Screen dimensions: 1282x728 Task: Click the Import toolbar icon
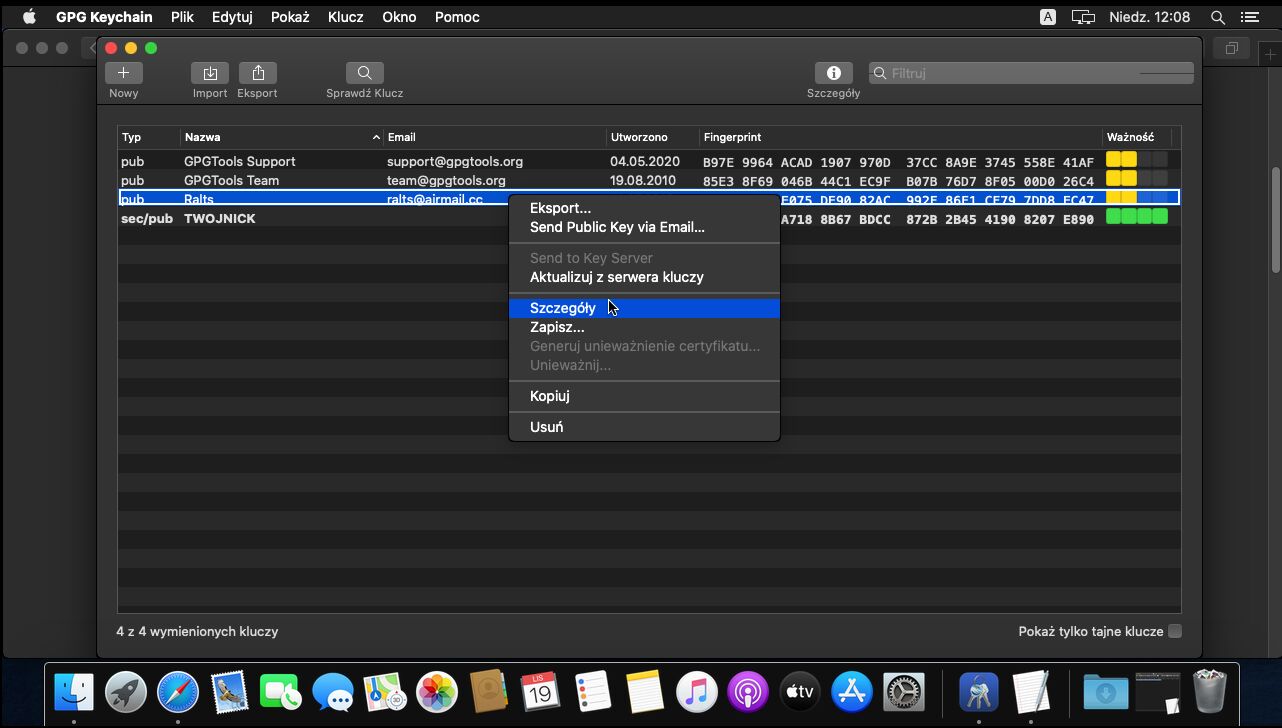coord(210,73)
